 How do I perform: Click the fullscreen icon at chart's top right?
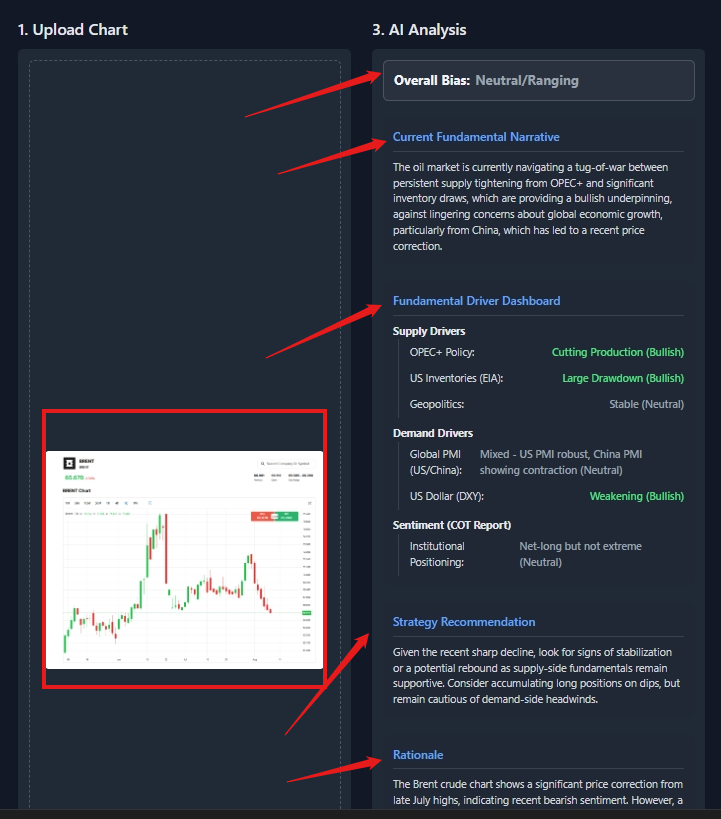[x=310, y=503]
